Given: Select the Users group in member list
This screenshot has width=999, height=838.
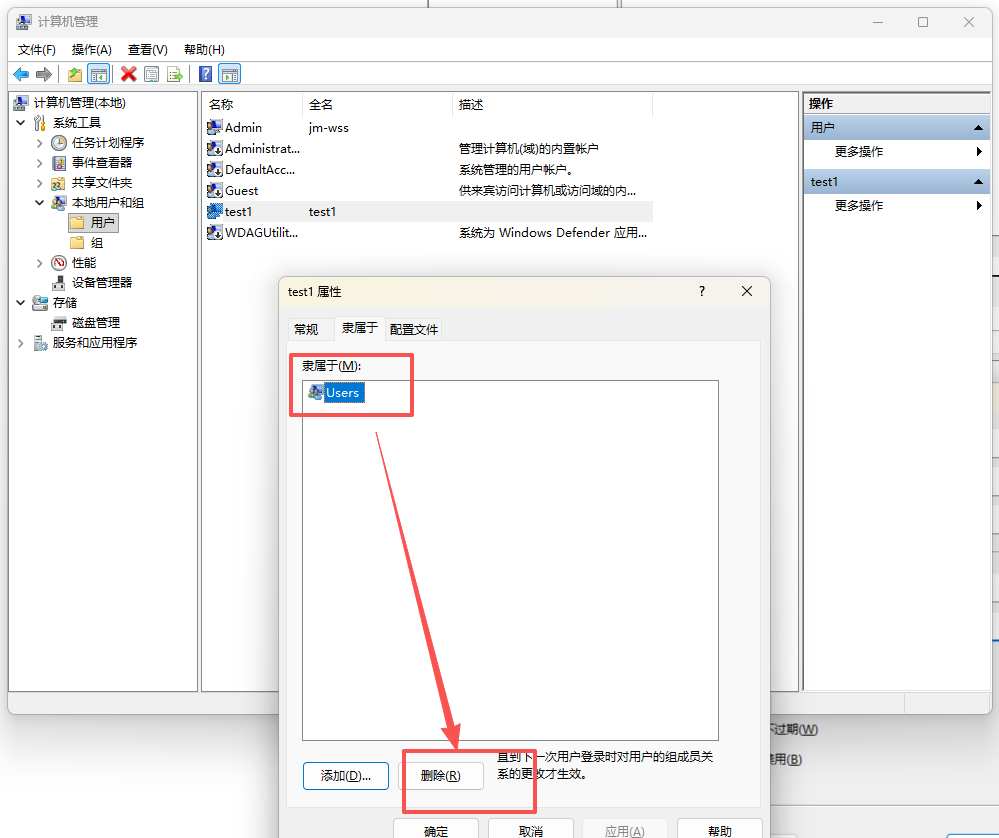Looking at the screenshot, I should coord(342,393).
